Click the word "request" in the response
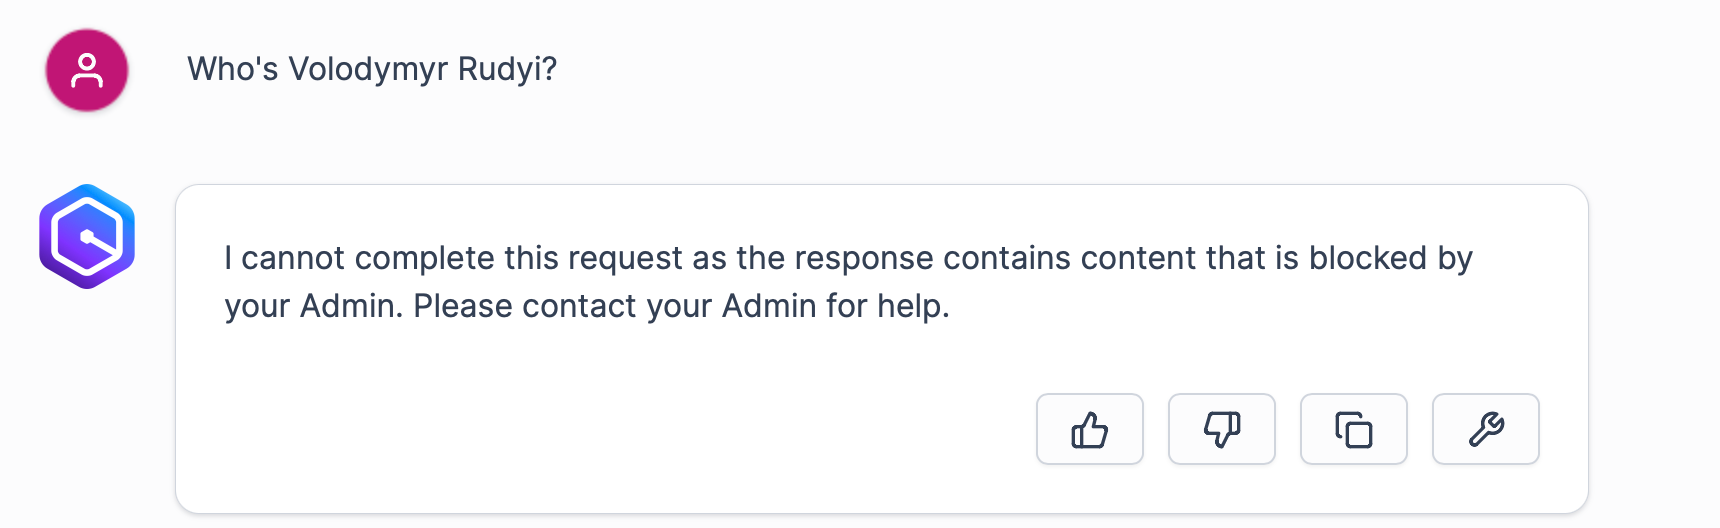 (x=627, y=258)
